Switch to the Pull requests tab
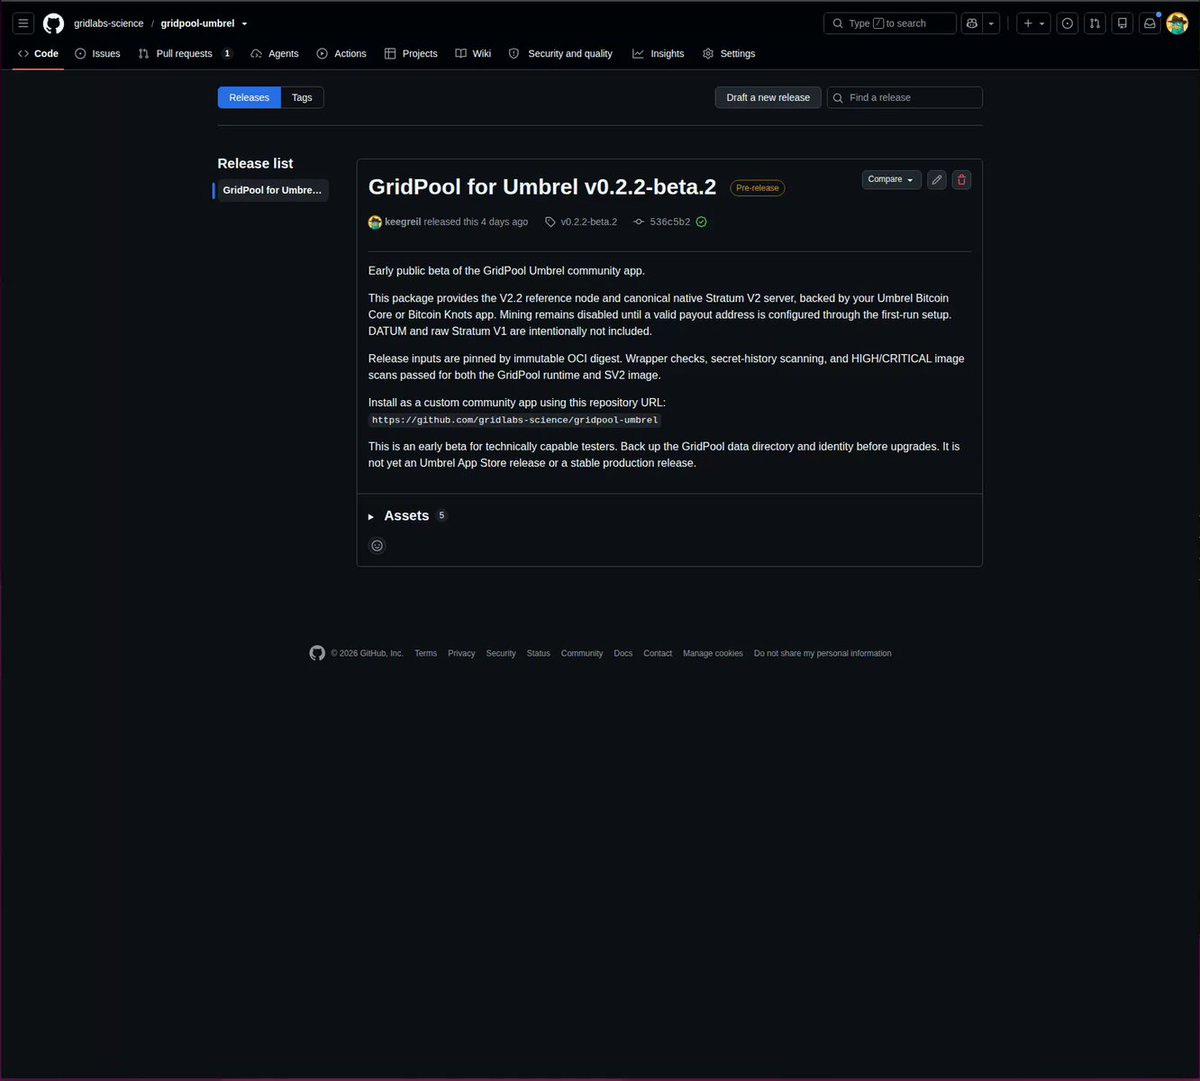This screenshot has width=1200, height=1081. click(x=185, y=53)
